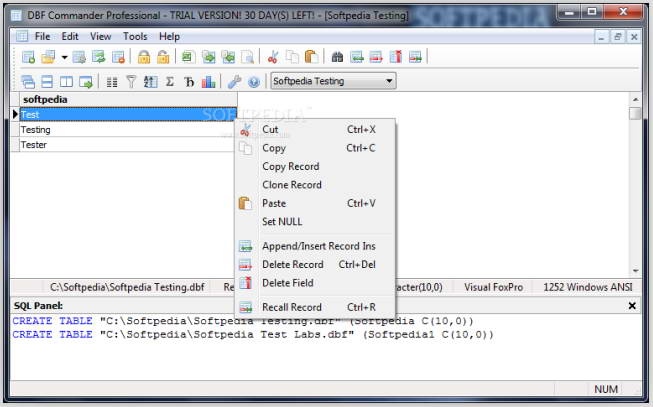Choose Copy from the context menu

314,148
